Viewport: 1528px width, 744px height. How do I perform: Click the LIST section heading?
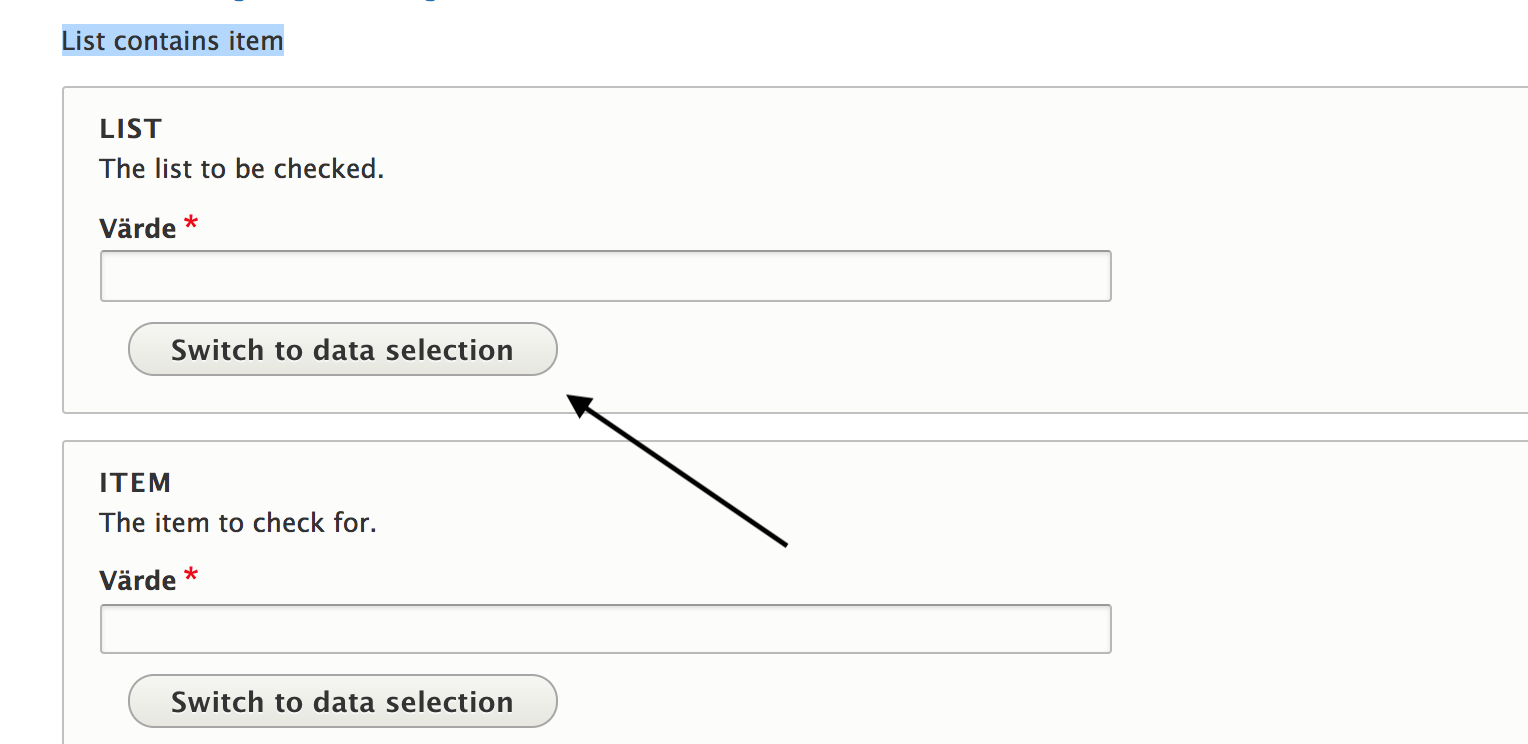tap(131, 129)
